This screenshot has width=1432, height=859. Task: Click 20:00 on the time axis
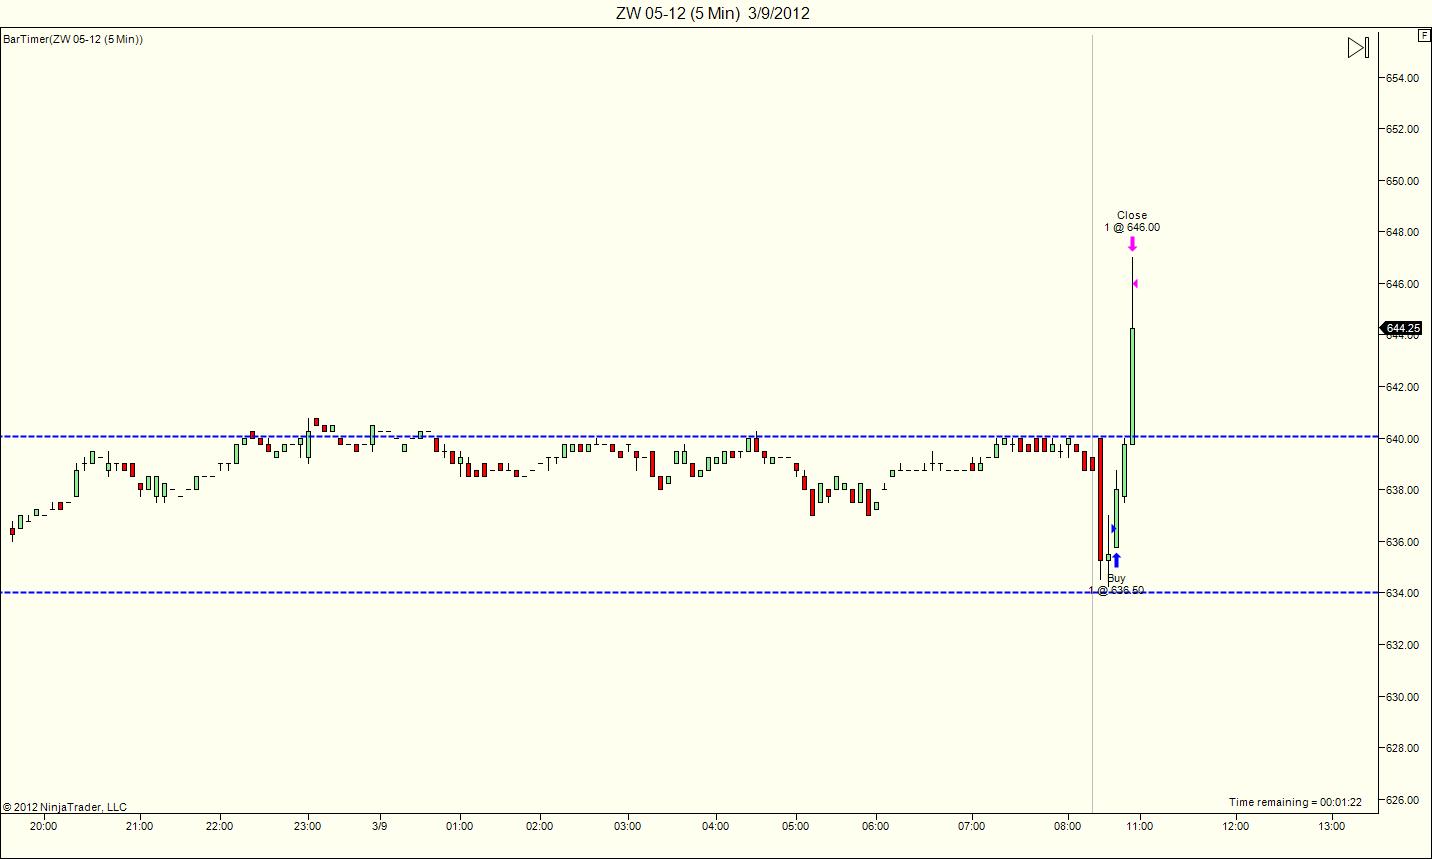point(43,826)
